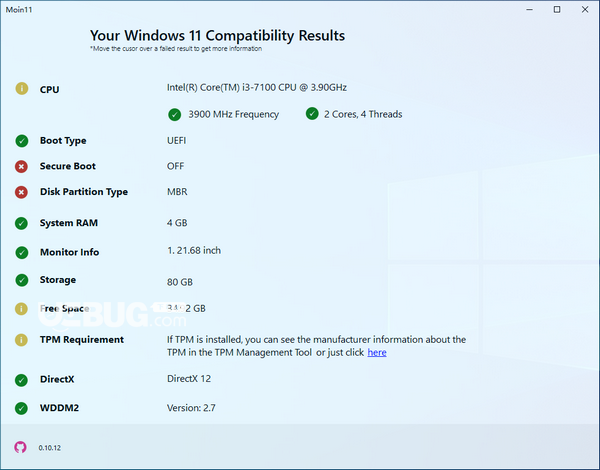Click the Disk Partition Type label

point(84,192)
